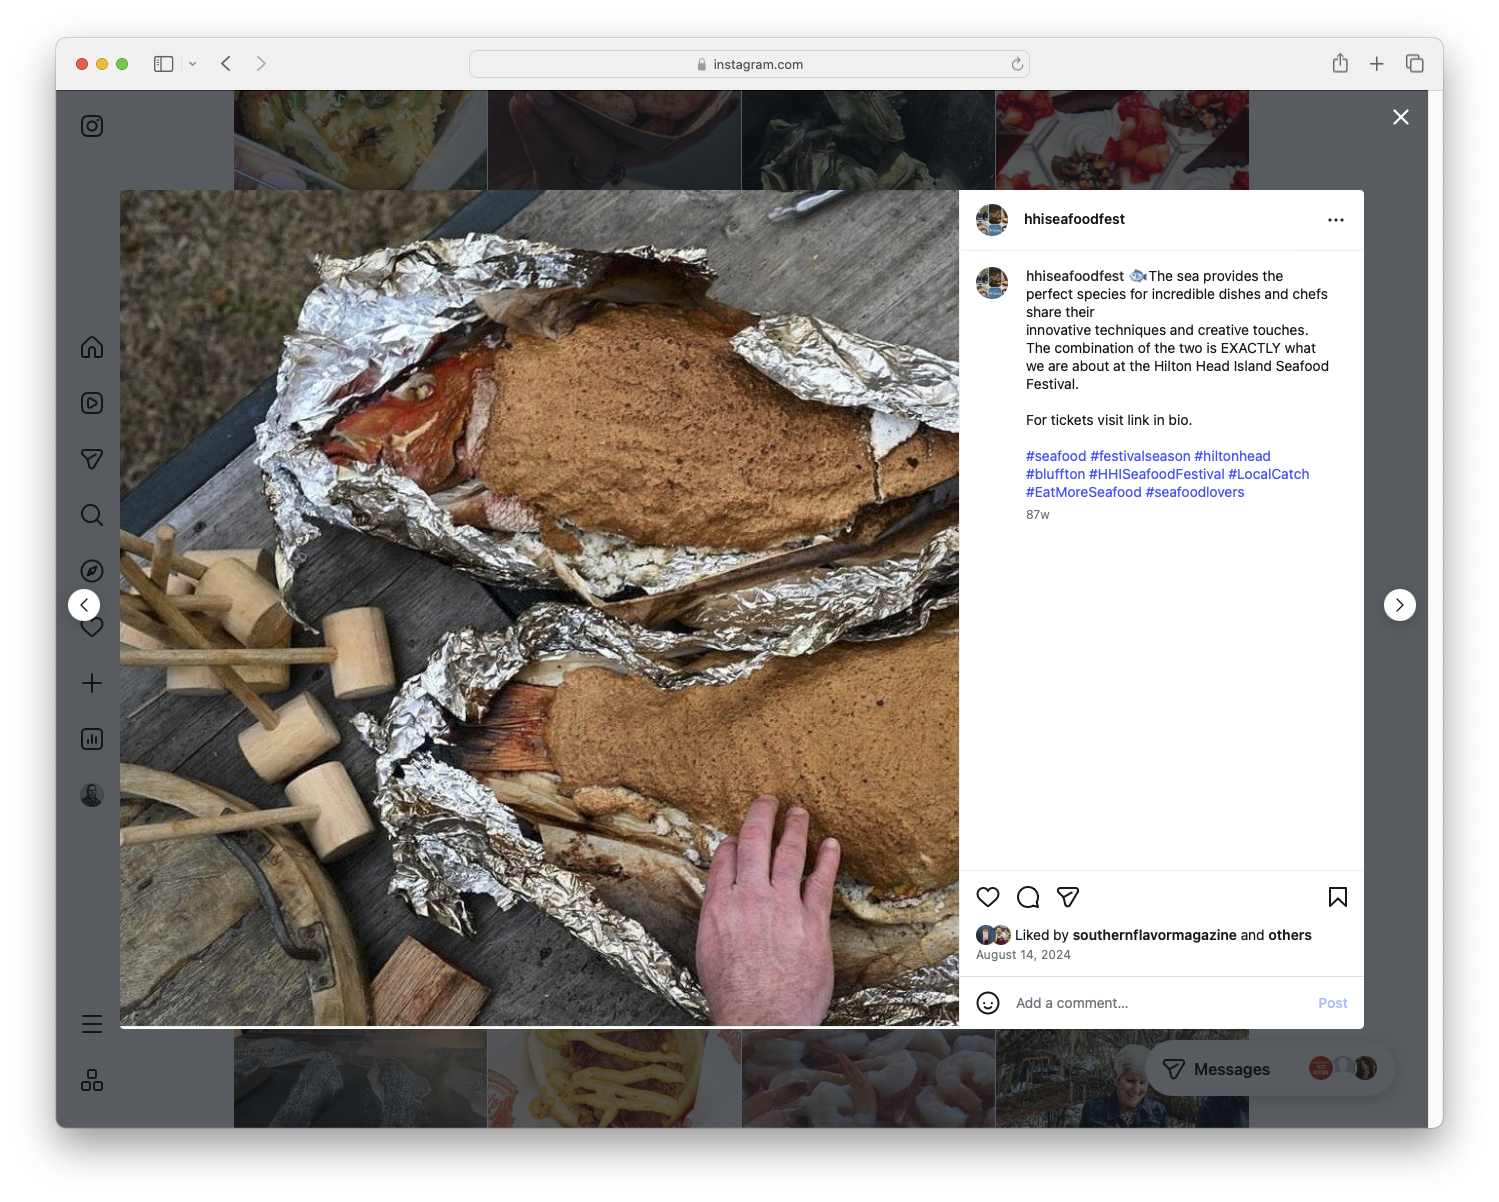The width and height of the screenshot is (1499, 1202).
Task: Like the post using the heart icon
Action: (988, 897)
